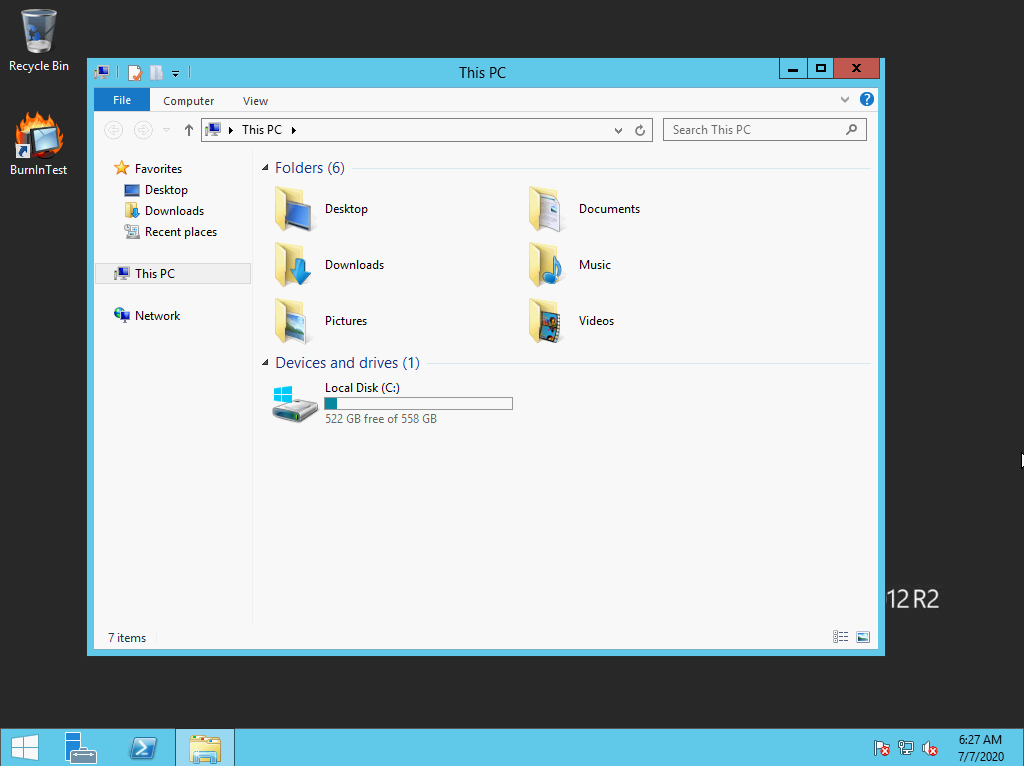1024x766 pixels.
Task: Click the Properties quick access toolbar icon
Action: pyautogui.click(x=135, y=72)
